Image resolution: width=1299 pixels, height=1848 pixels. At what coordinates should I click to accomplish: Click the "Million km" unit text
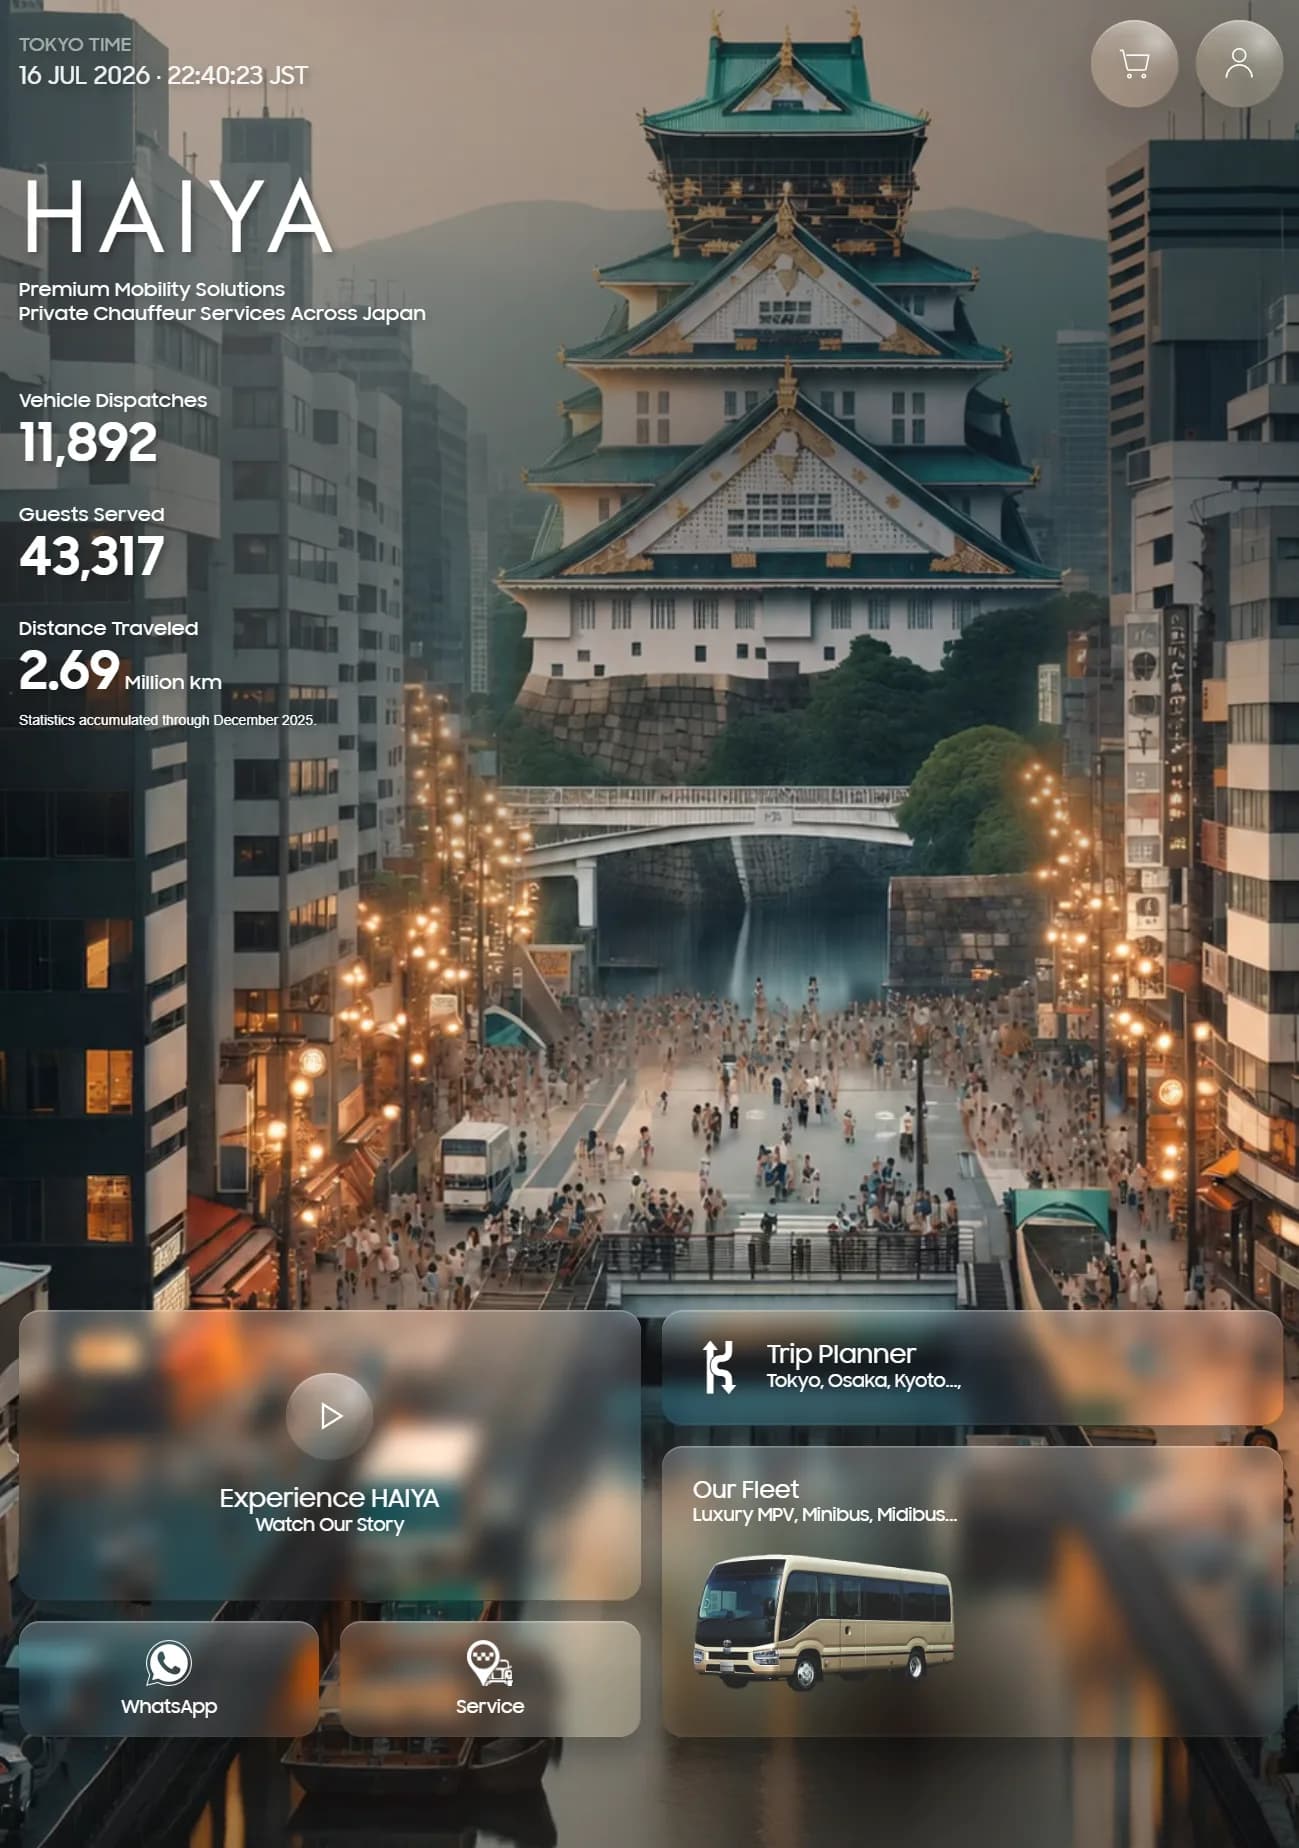click(x=173, y=682)
